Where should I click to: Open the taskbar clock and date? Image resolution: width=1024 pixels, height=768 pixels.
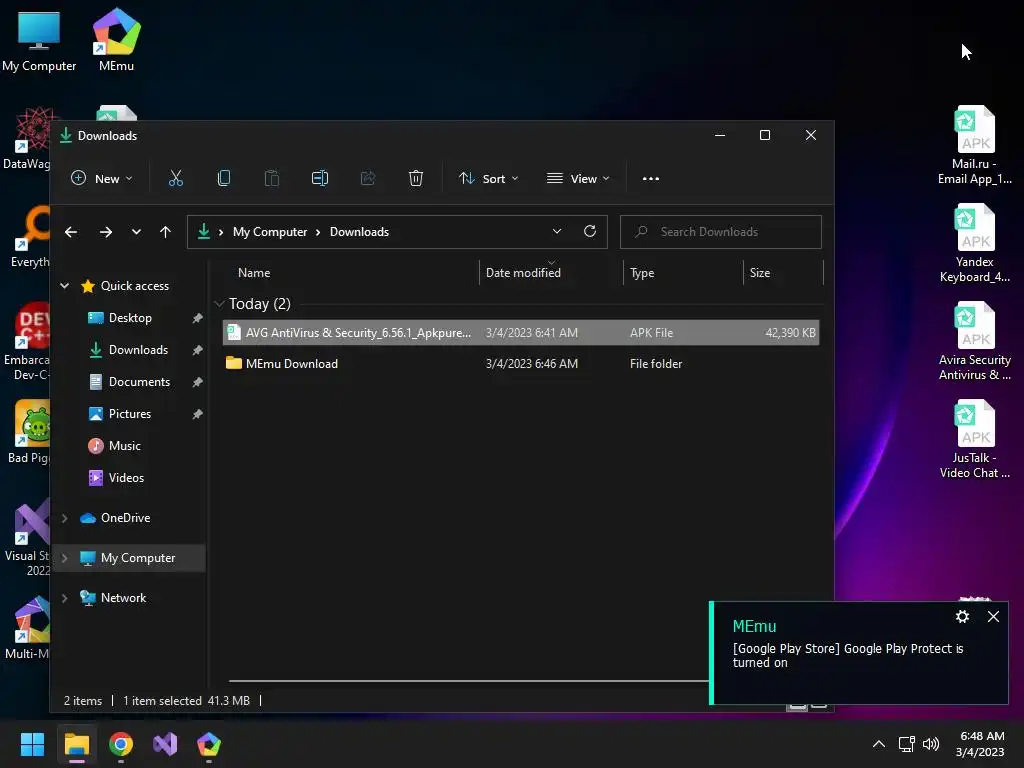pos(982,744)
